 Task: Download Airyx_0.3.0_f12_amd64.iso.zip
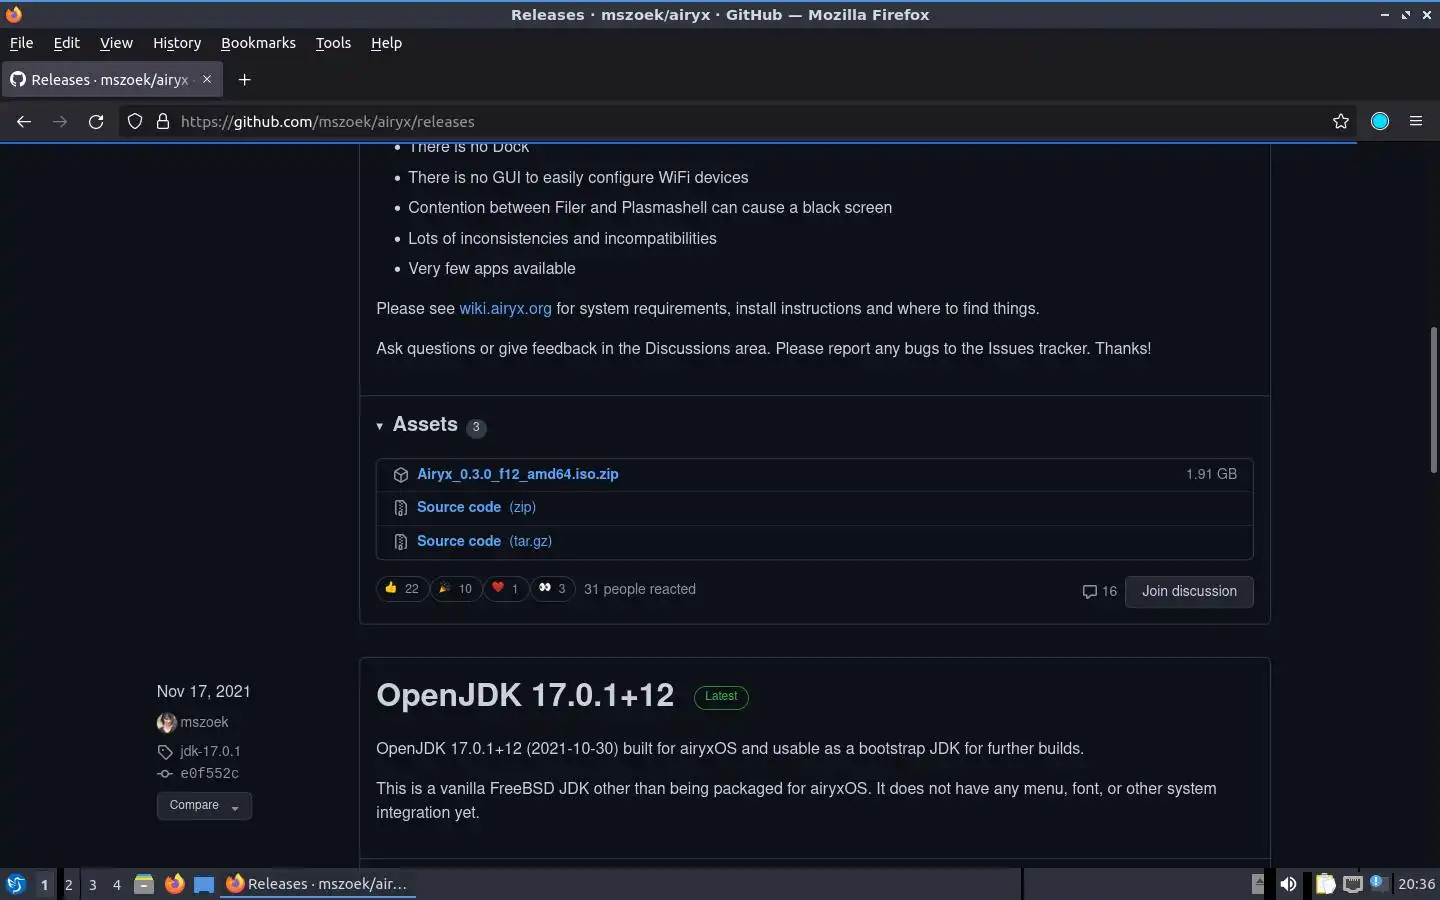518,474
